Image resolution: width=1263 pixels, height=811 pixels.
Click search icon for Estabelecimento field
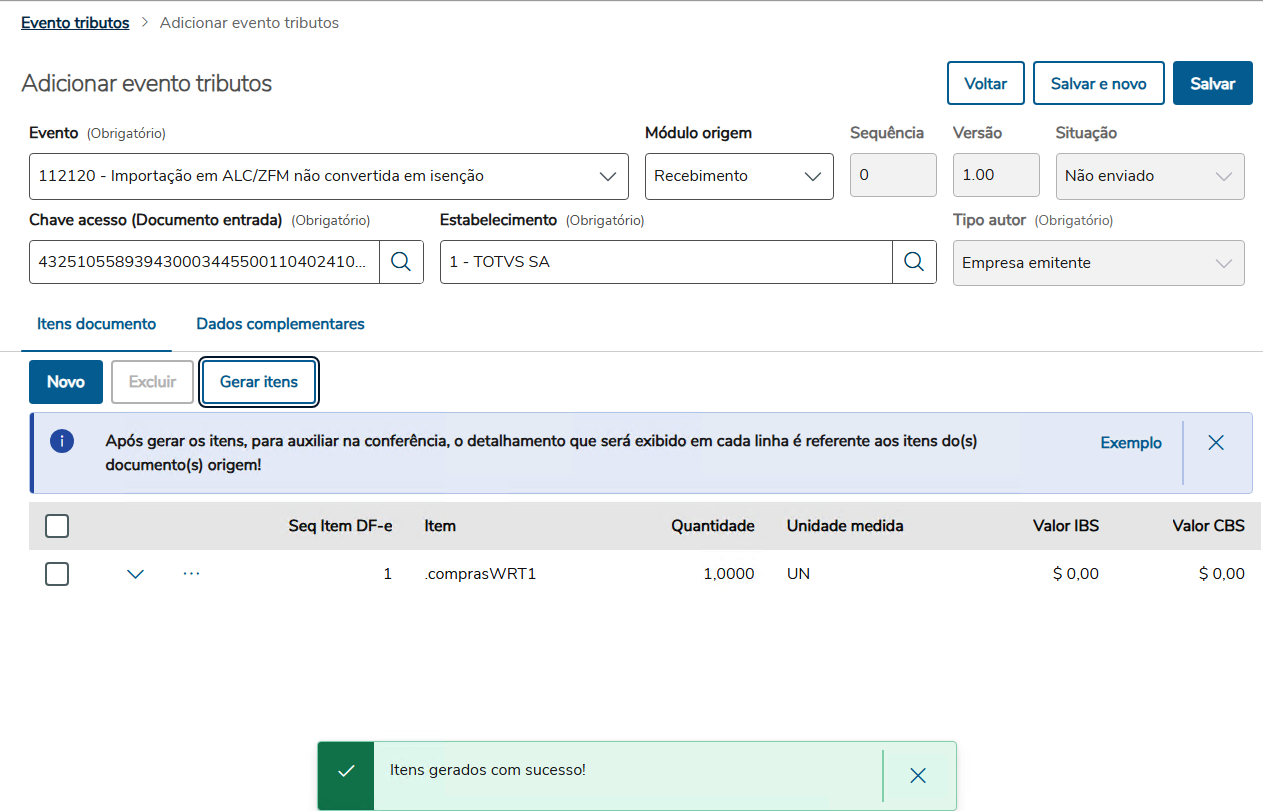[914, 262]
